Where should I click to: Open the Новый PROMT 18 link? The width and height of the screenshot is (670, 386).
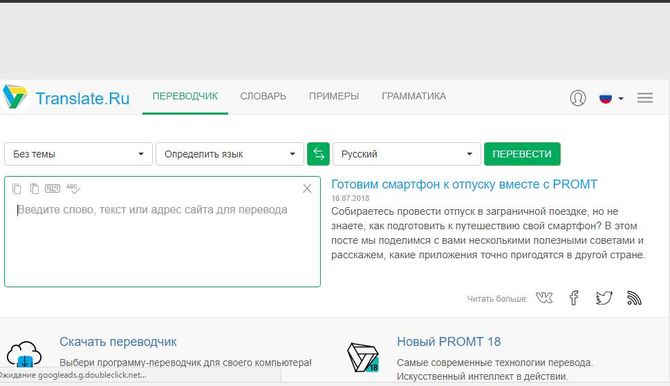click(449, 342)
